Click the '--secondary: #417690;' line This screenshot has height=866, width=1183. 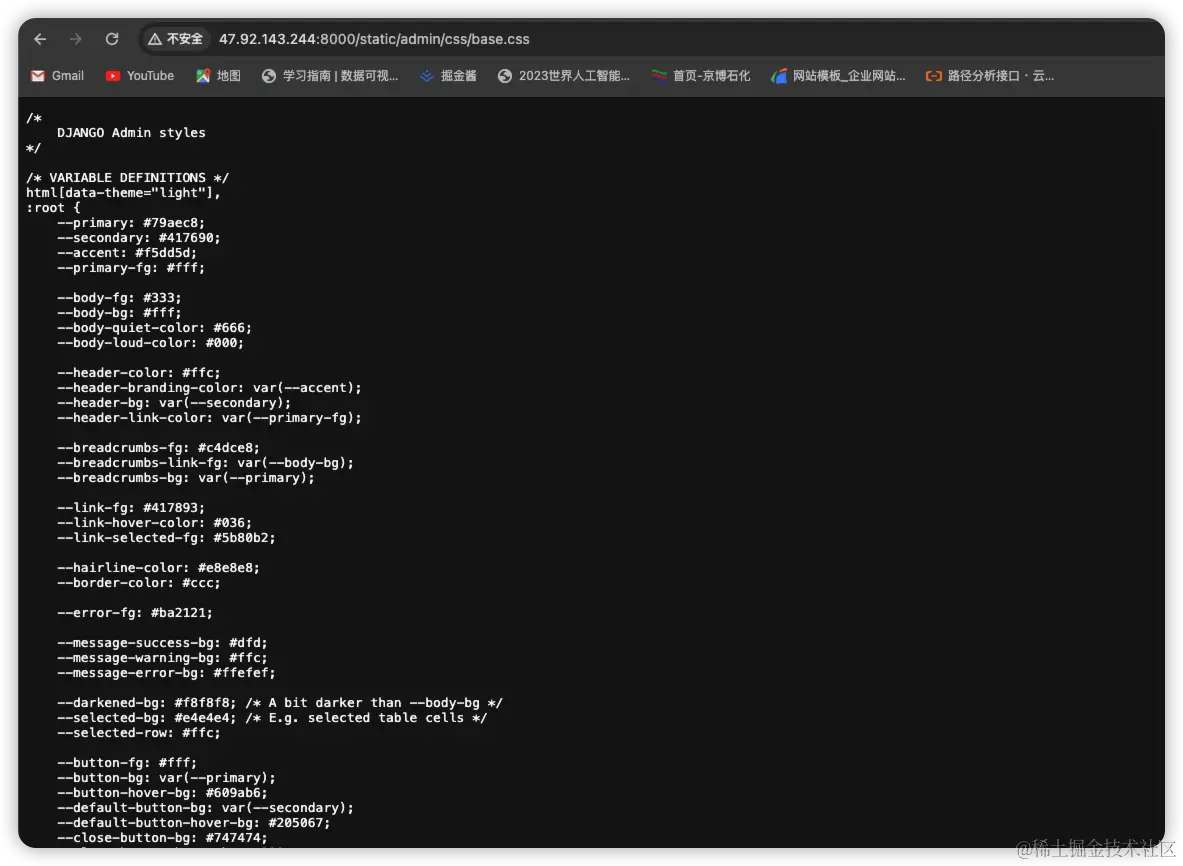(x=139, y=238)
